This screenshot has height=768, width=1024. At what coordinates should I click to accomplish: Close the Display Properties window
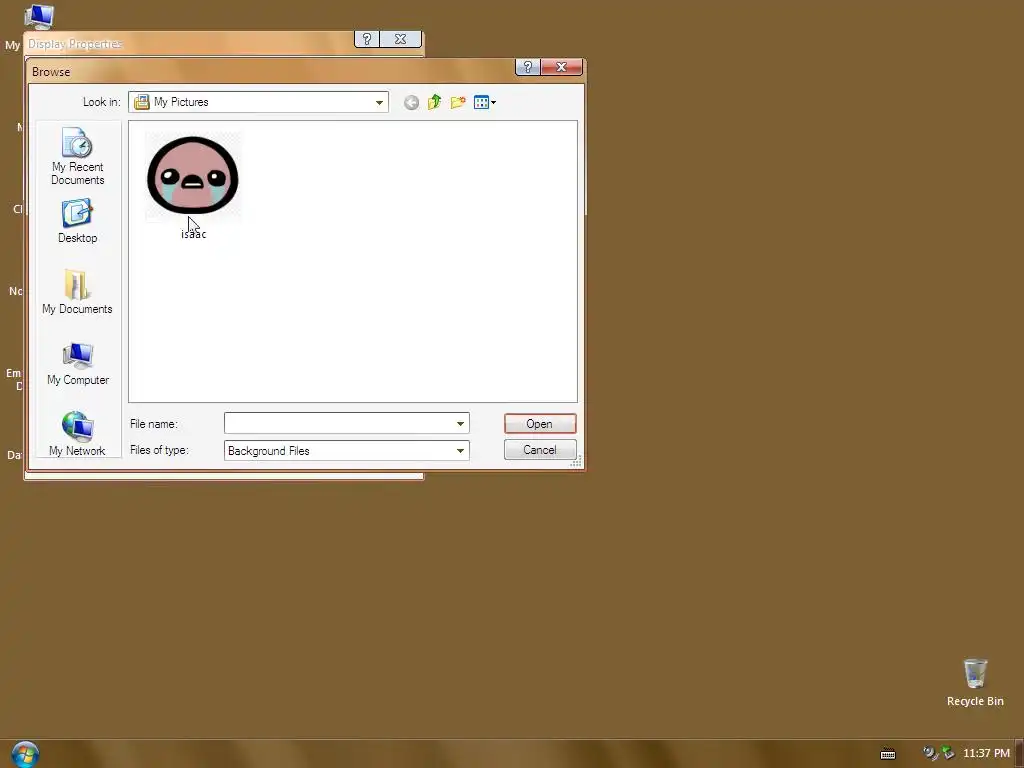click(400, 39)
